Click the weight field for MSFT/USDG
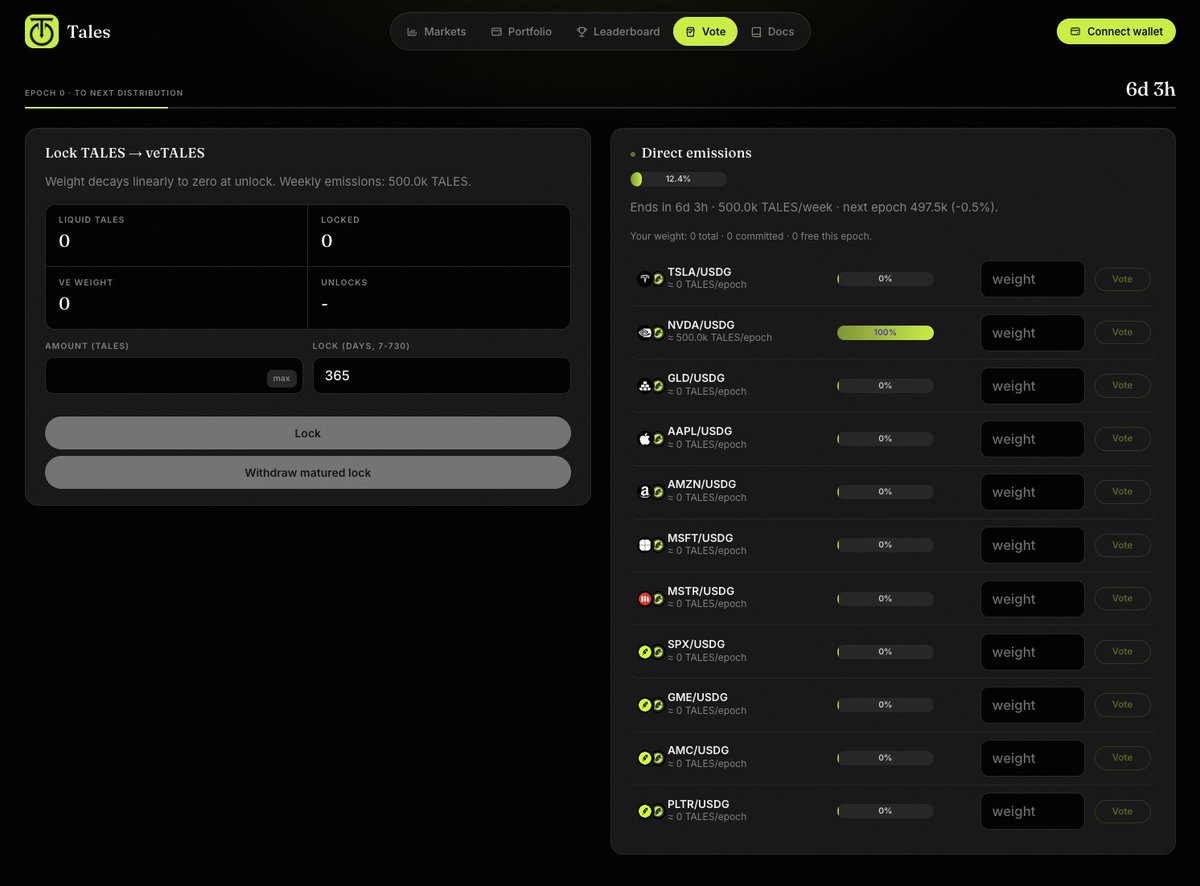The image size is (1200, 886). coord(1033,545)
